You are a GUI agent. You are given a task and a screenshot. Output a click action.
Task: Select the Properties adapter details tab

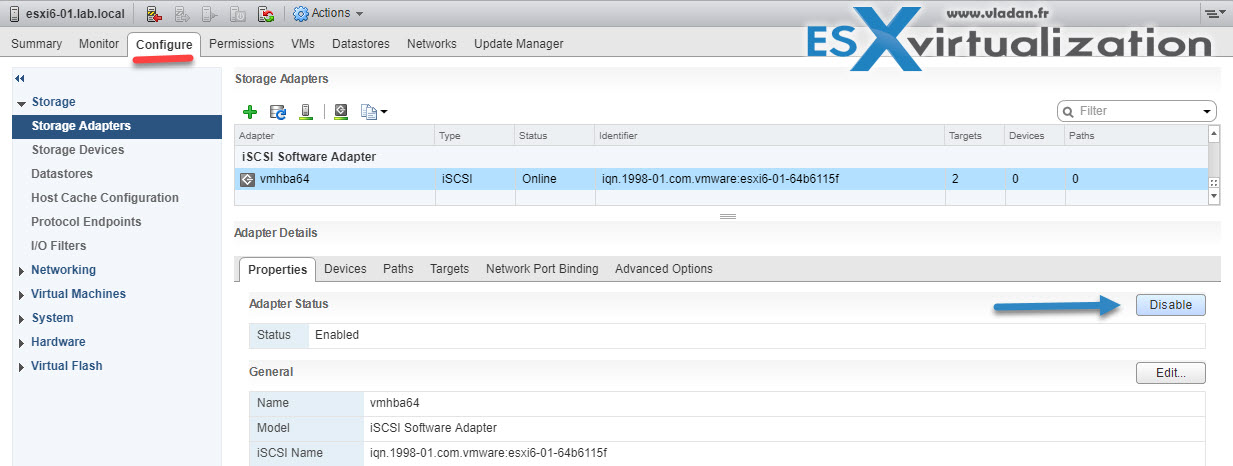(x=277, y=269)
